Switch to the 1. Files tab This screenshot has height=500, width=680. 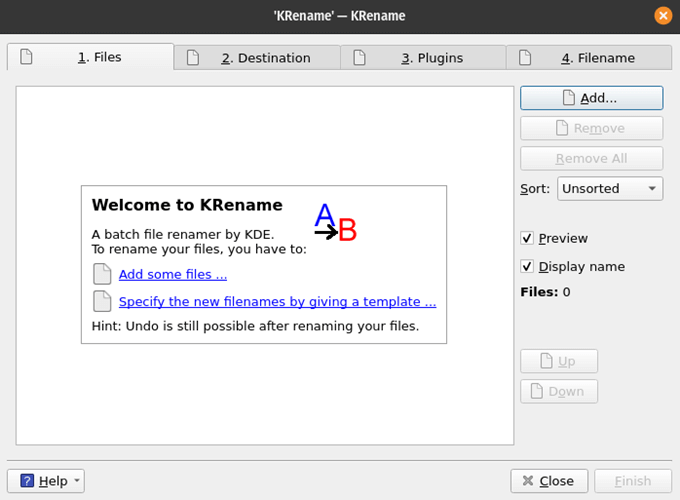click(91, 57)
